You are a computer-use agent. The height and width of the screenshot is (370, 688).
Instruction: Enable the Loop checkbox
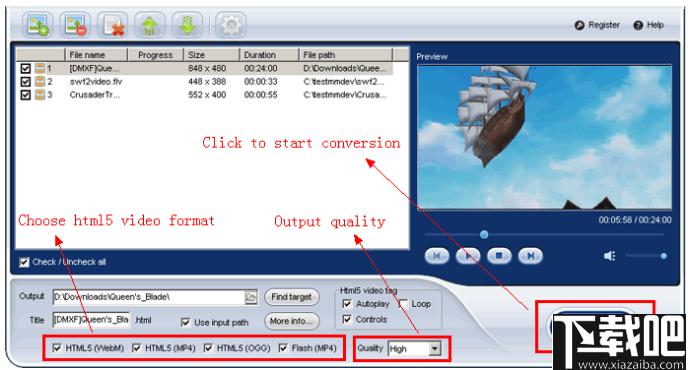click(403, 304)
